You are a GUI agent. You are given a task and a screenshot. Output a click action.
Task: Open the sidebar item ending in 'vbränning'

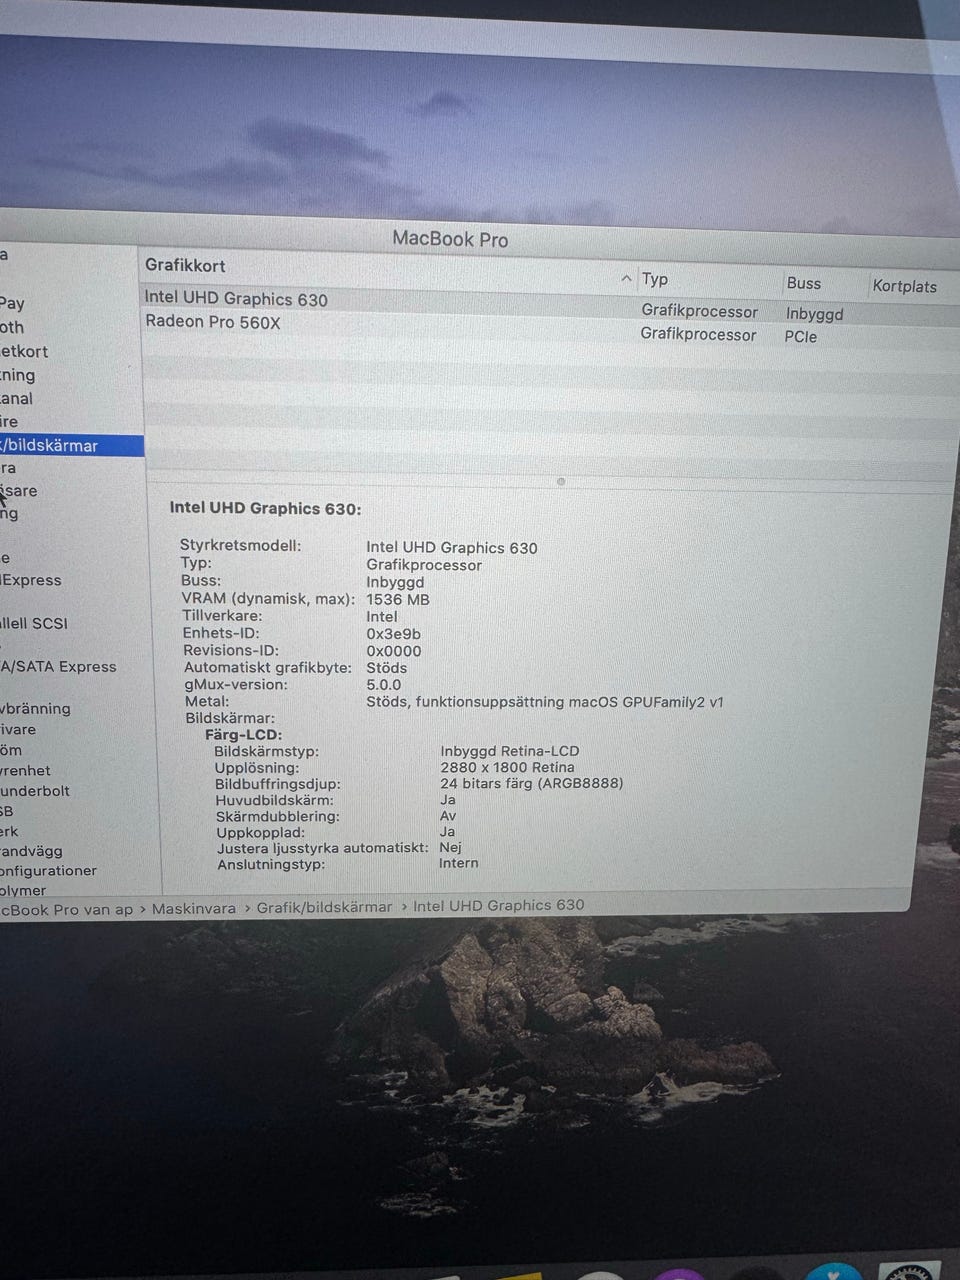pyautogui.click(x=35, y=708)
